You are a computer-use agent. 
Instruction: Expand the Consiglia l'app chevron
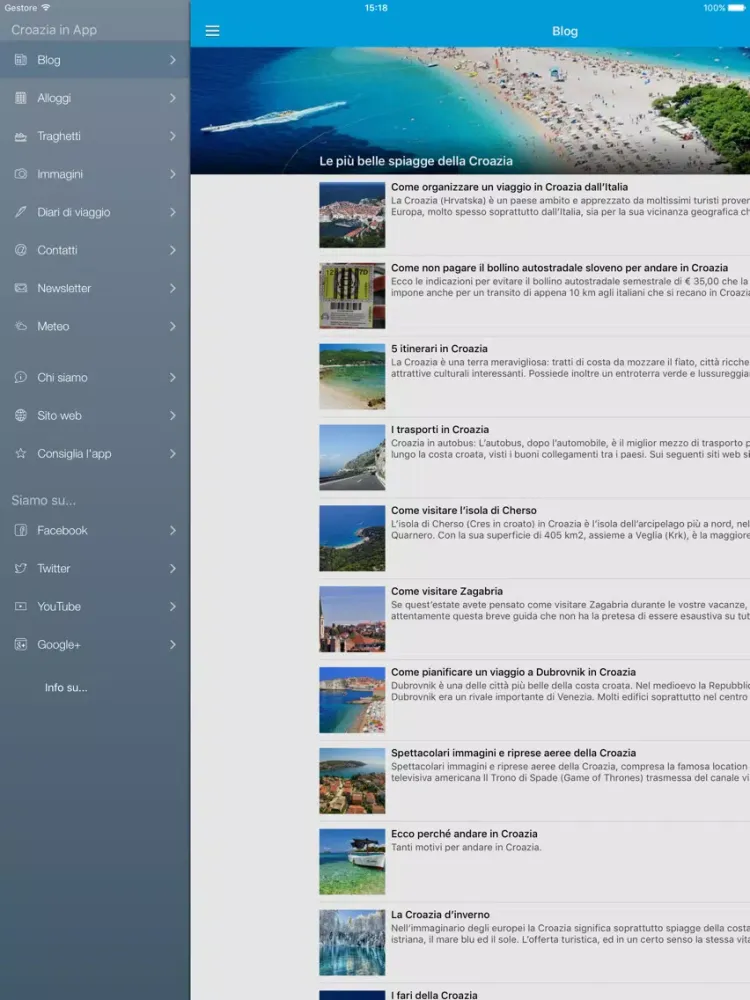[173, 453]
